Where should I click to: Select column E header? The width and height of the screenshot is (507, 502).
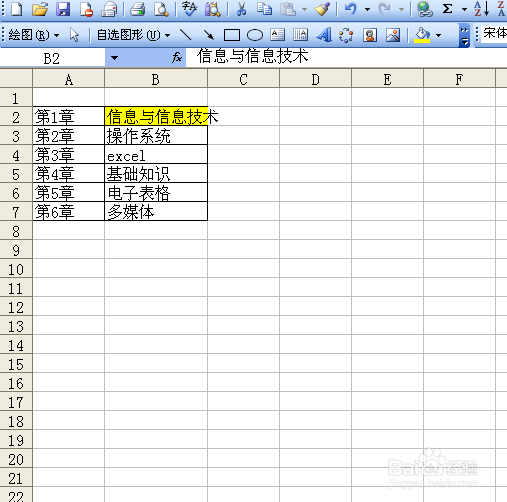tap(387, 79)
